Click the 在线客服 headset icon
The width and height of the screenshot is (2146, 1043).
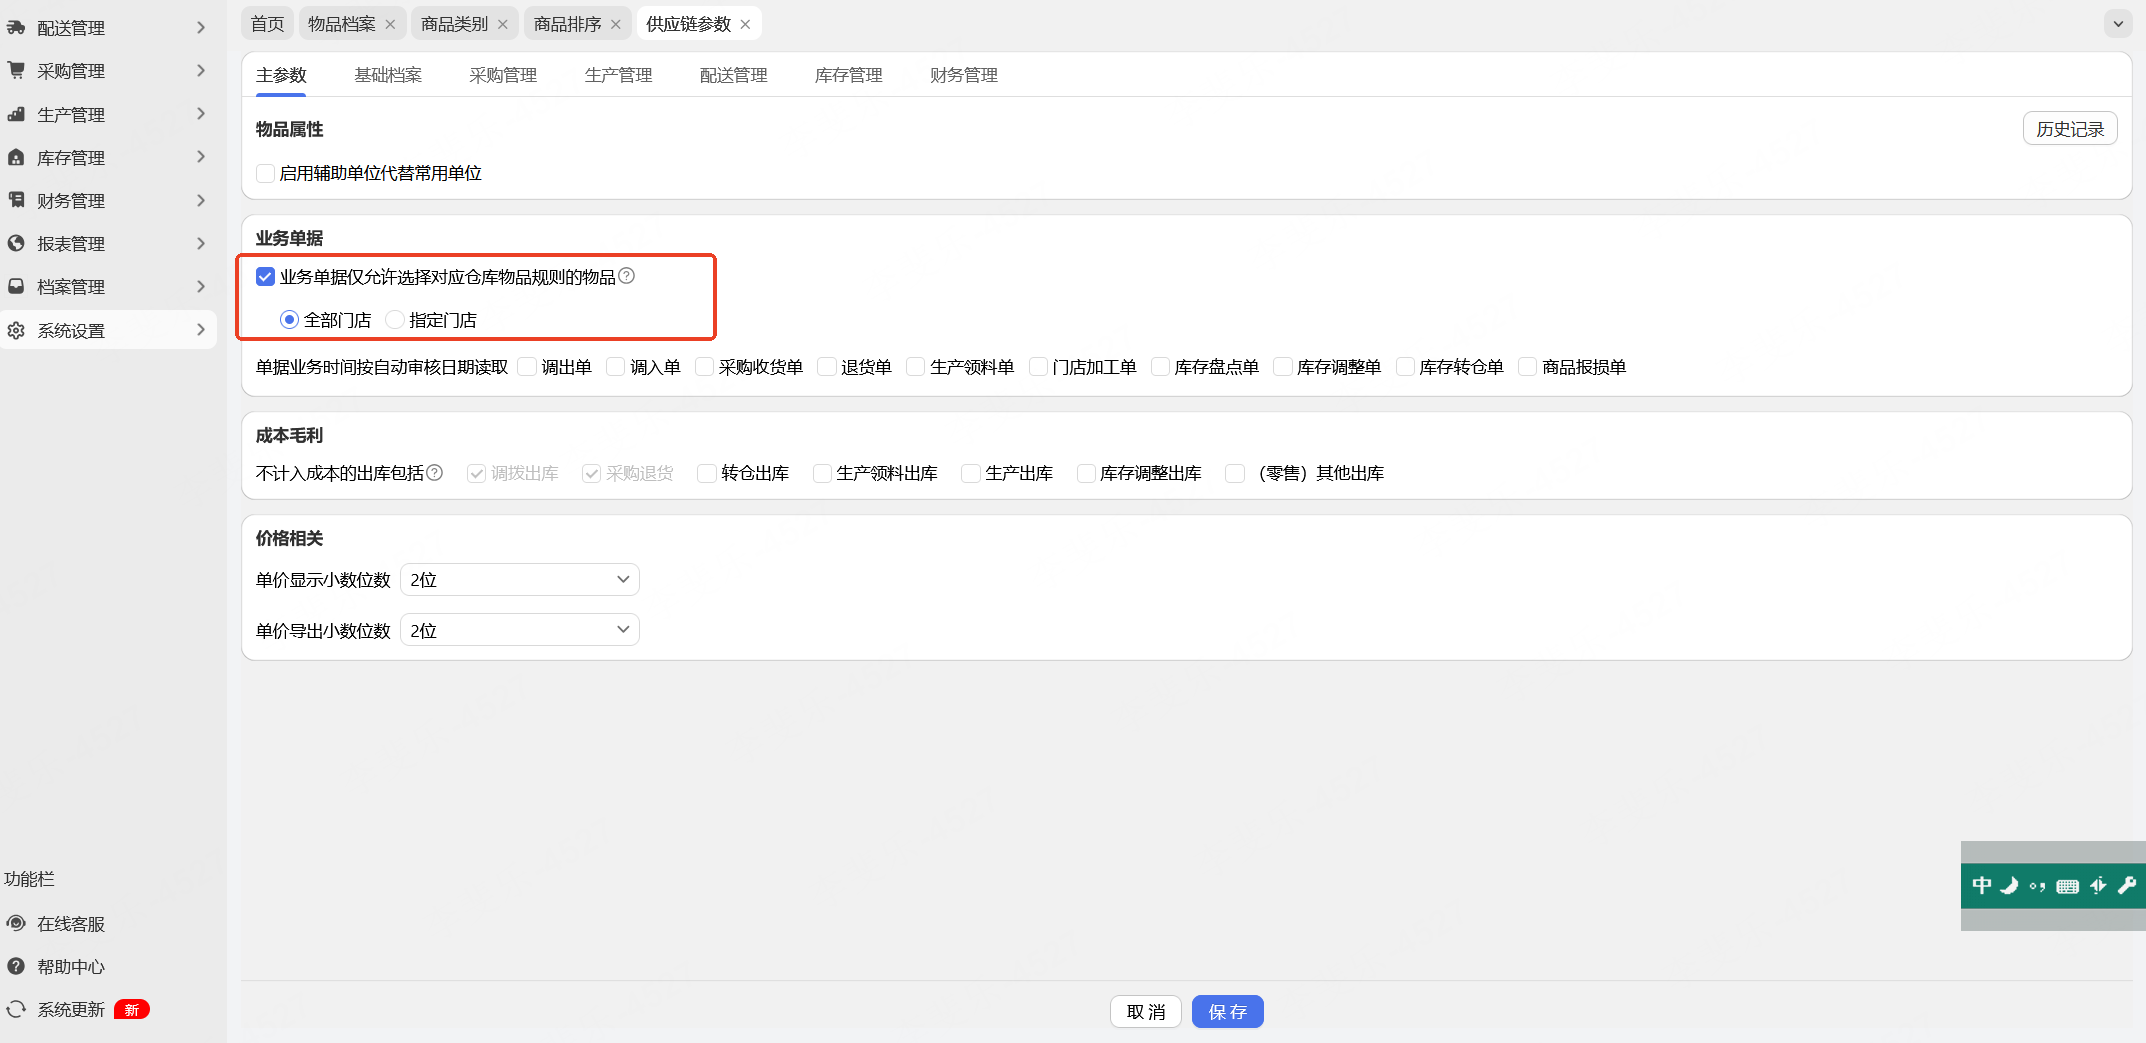pos(16,923)
